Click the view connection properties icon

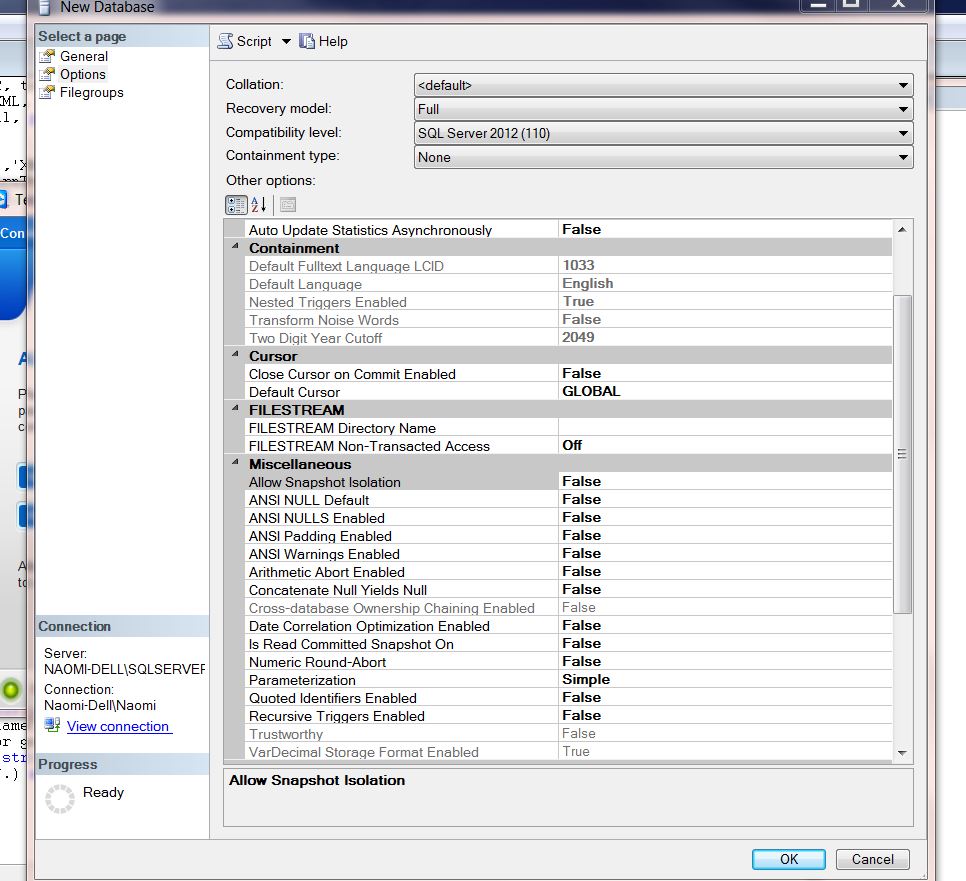tap(52, 725)
